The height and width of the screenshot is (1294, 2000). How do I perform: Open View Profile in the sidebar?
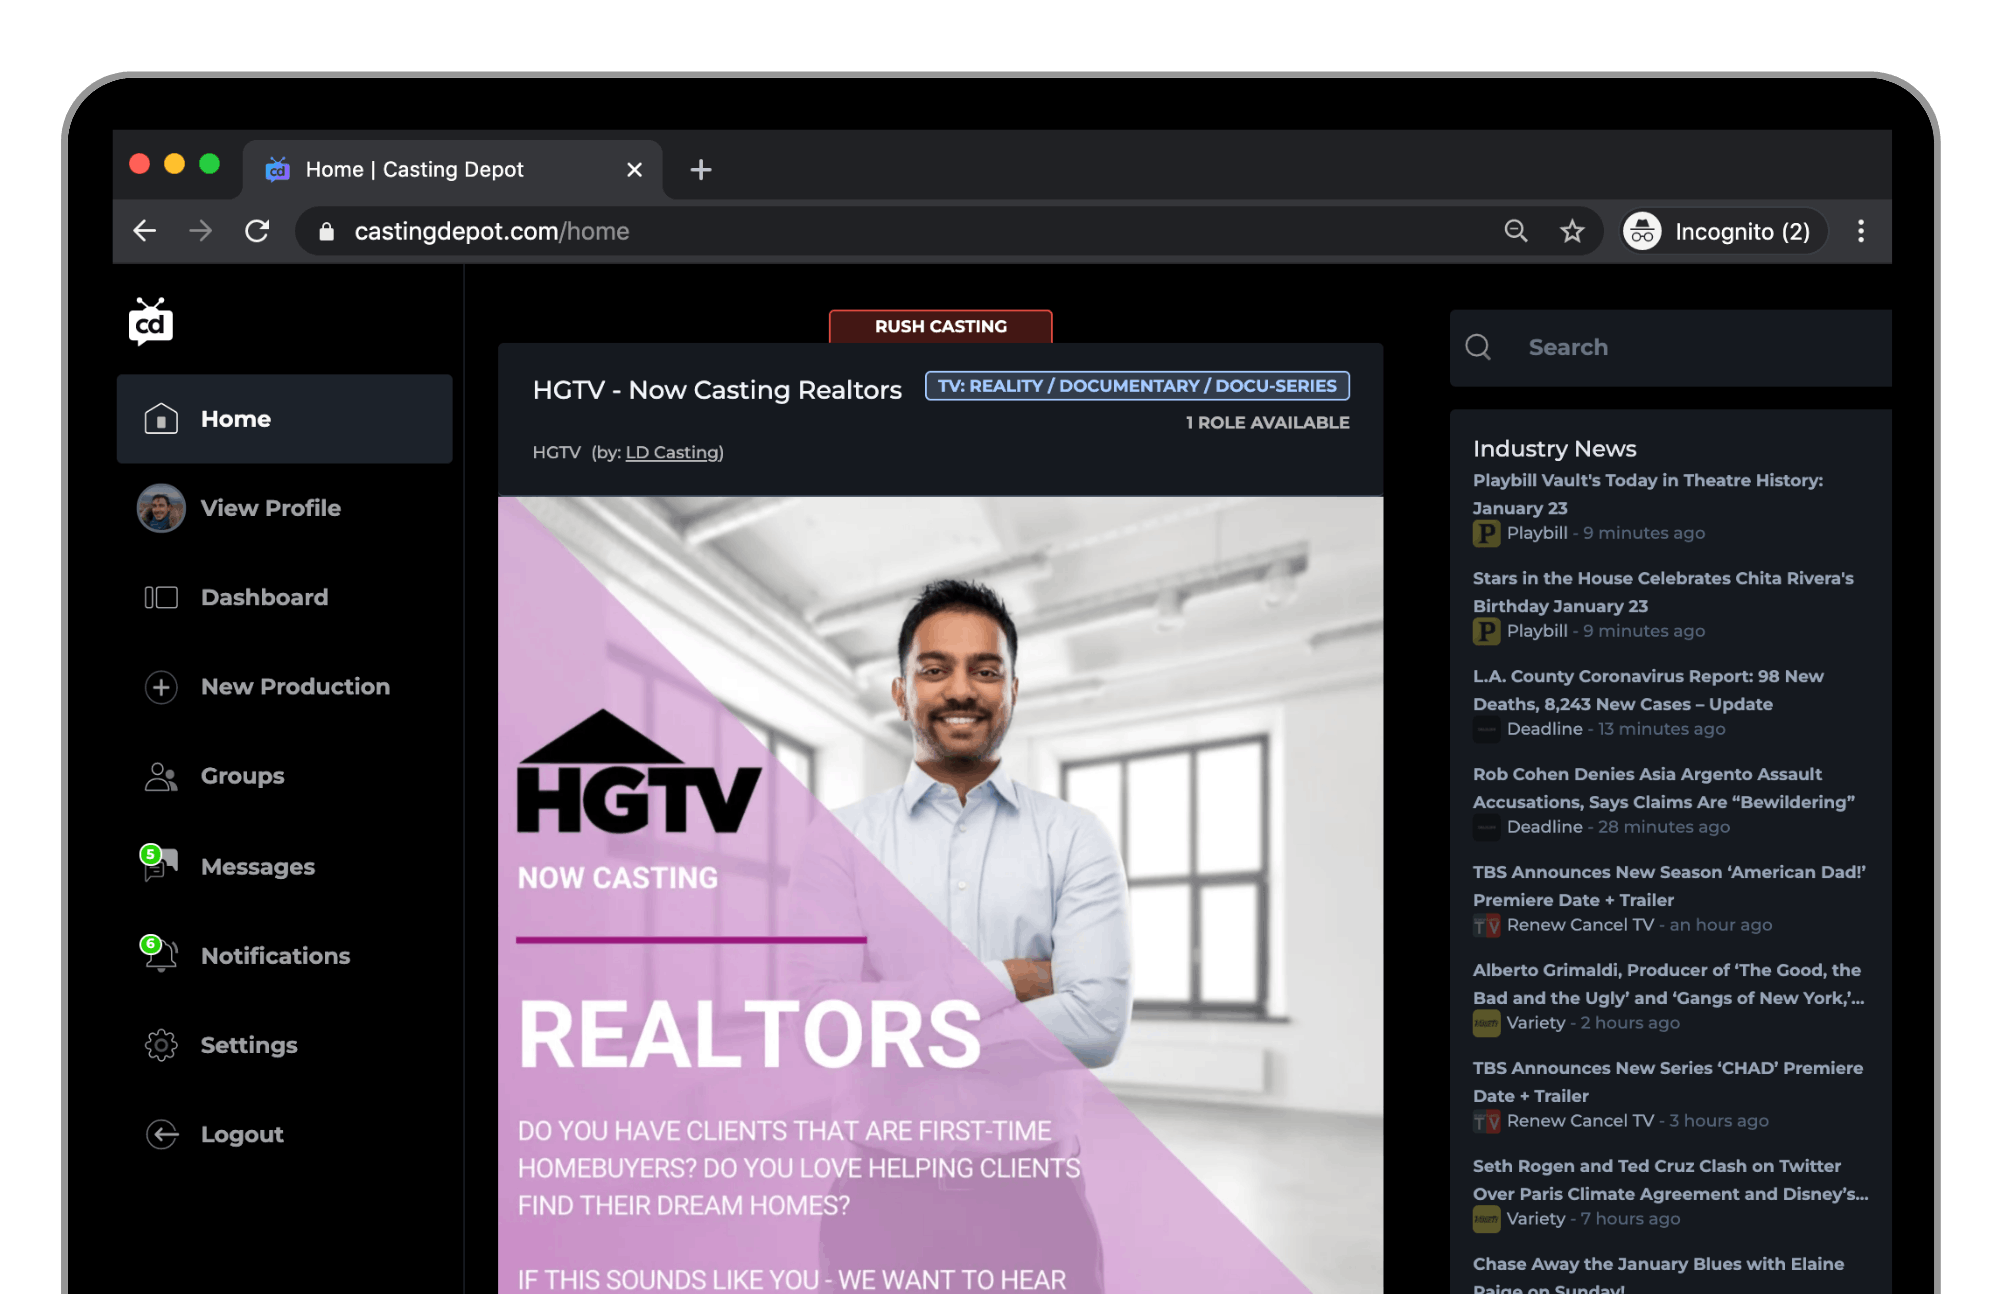(x=270, y=508)
